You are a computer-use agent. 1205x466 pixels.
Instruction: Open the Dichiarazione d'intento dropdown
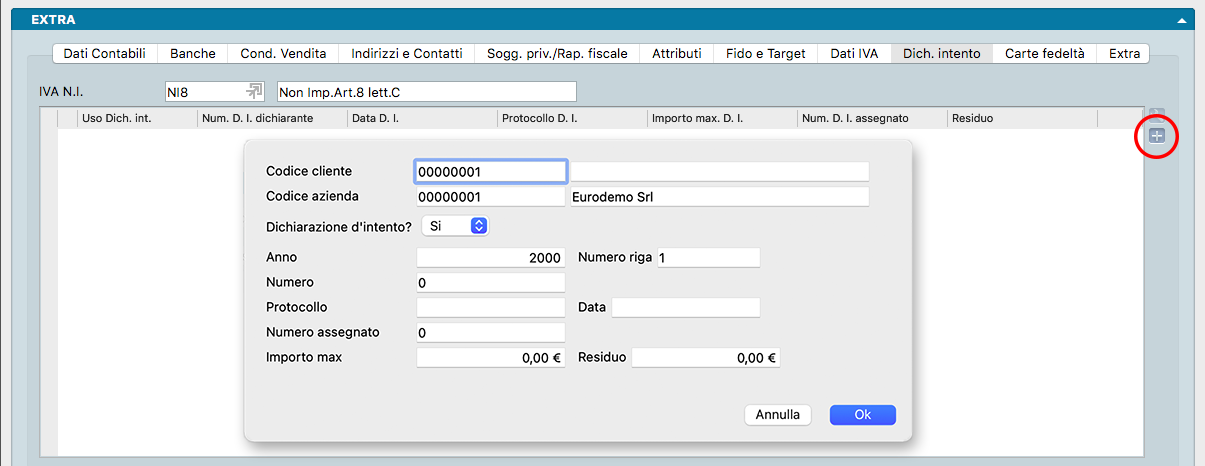pos(478,226)
